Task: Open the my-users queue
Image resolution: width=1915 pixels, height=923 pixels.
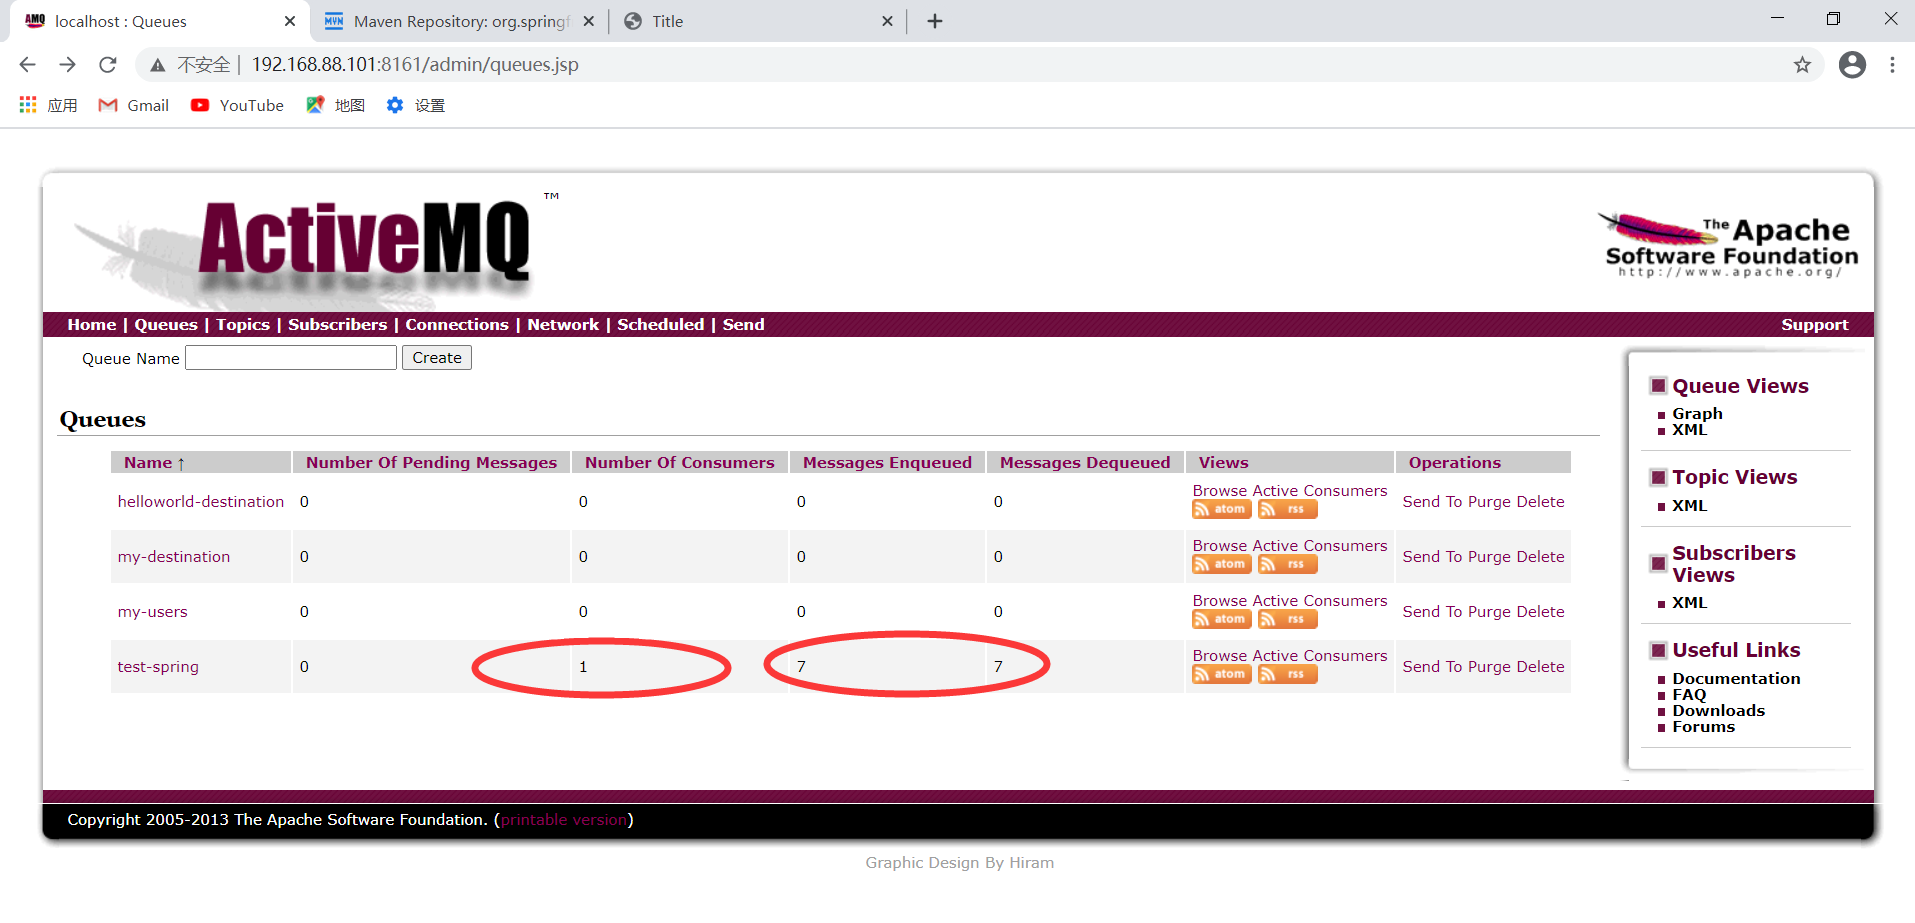Action: (153, 612)
